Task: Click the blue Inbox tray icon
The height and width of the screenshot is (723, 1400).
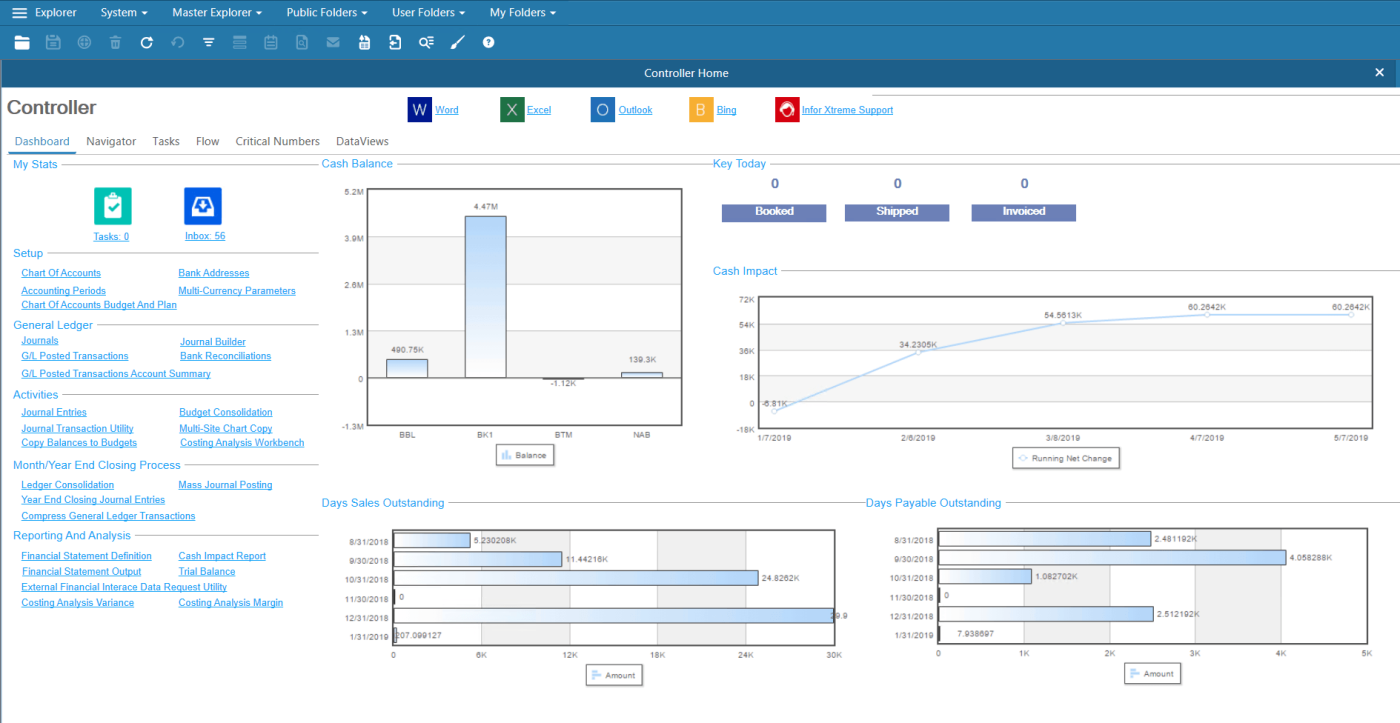Action: point(203,206)
